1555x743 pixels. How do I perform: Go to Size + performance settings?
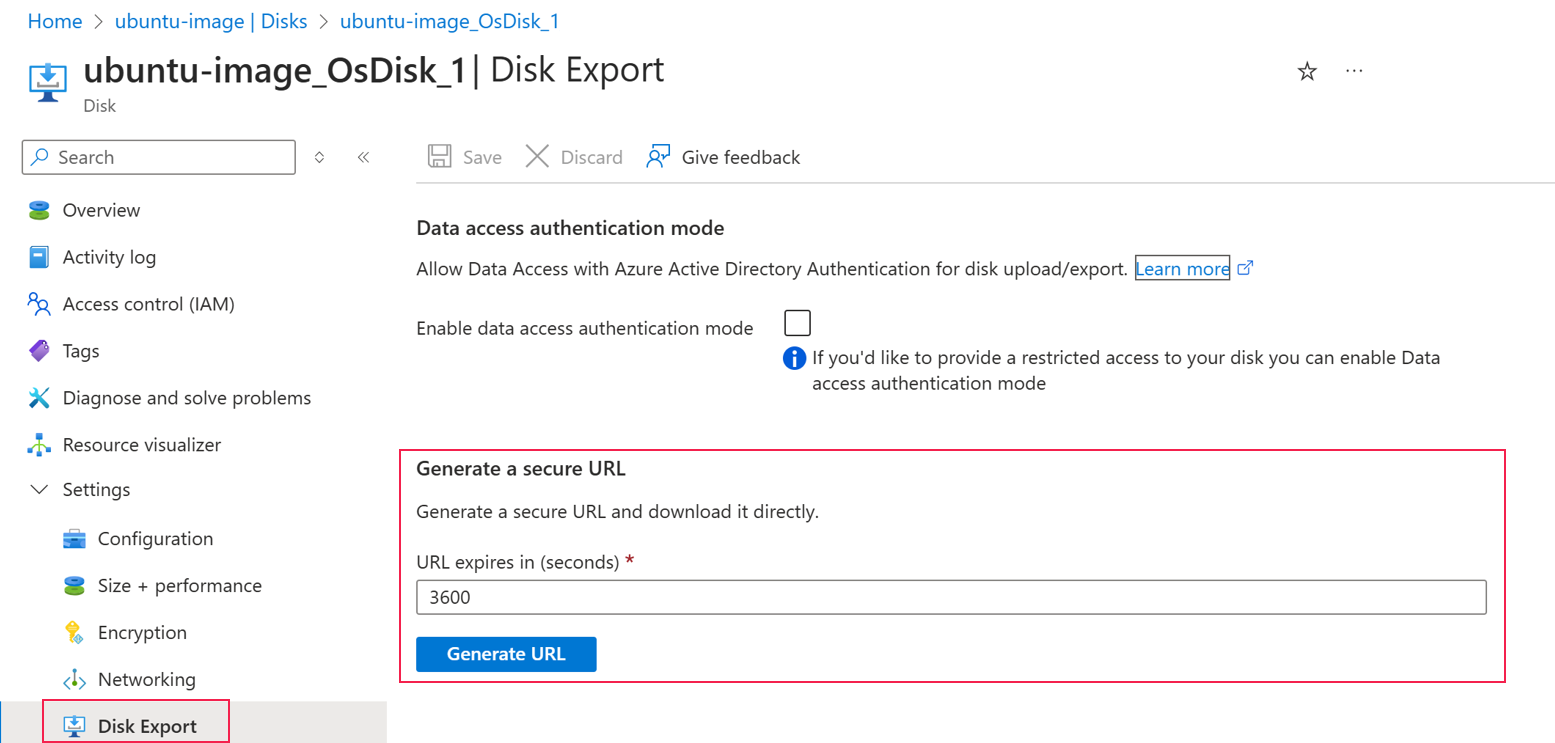coord(179,586)
